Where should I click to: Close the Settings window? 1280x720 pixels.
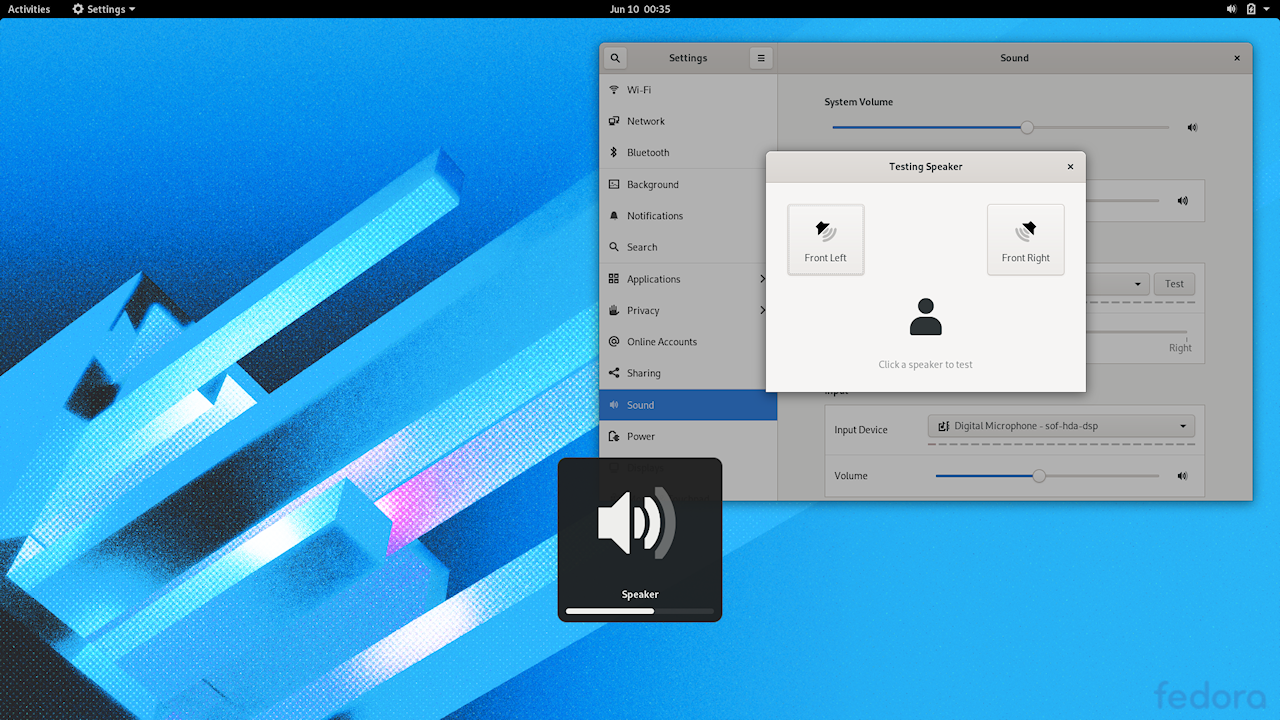(x=1237, y=58)
